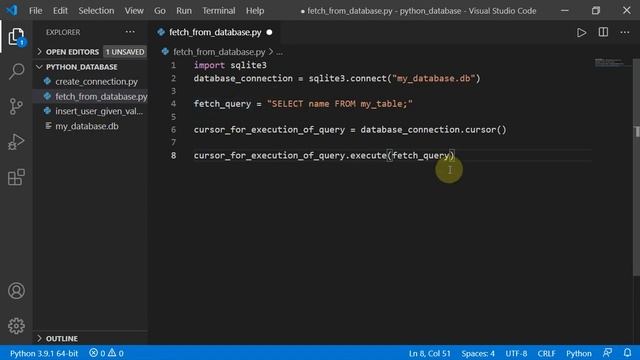
Task: Collapse the PYTHON_DATABASE folder section
Action: coord(81,67)
